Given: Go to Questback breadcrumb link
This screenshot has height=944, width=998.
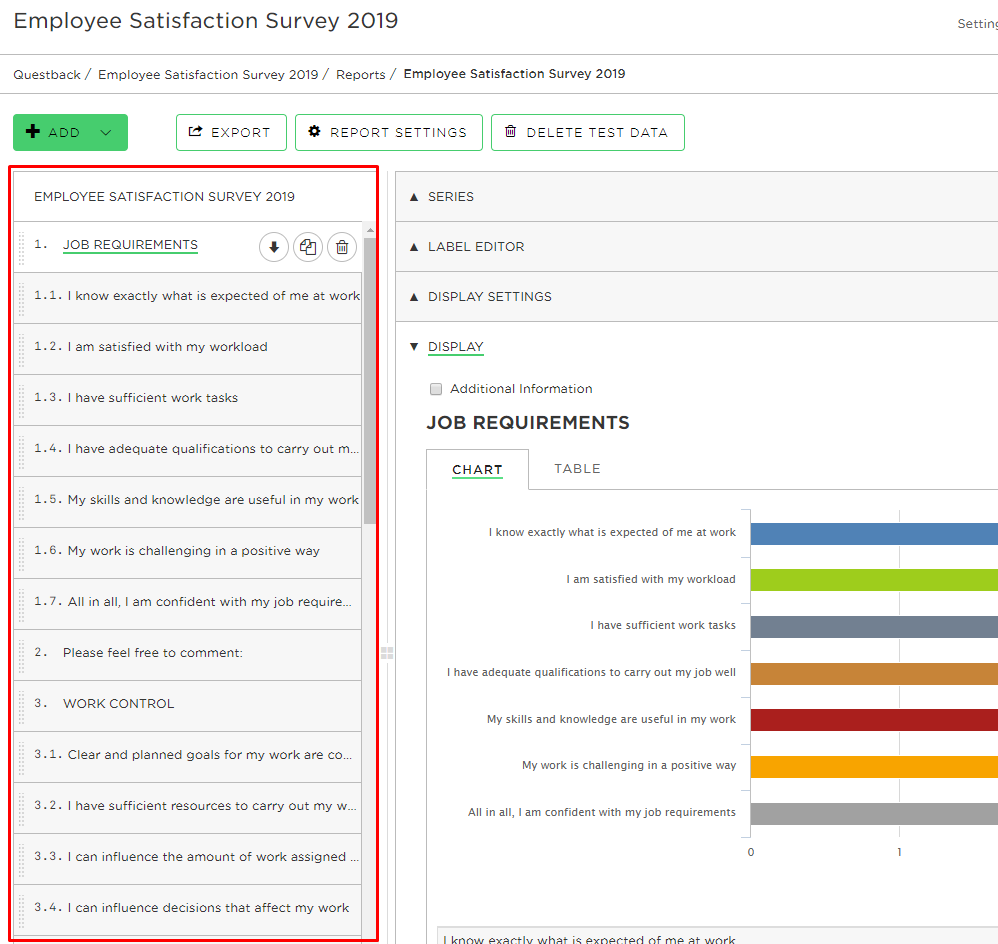Looking at the screenshot, I should coord(47,74).
